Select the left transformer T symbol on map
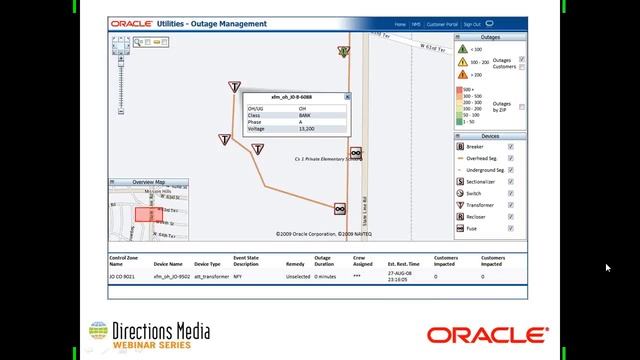Screen dimensions: 640x360 click(x=224, y=140)
